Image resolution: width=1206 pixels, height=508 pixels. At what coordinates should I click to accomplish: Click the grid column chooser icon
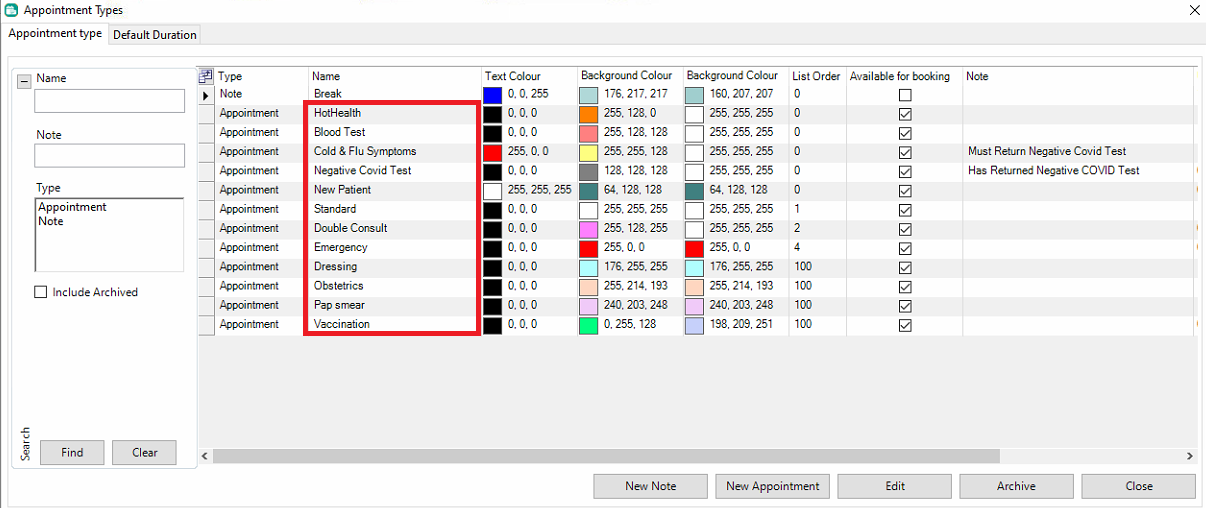tap(206, 76)
